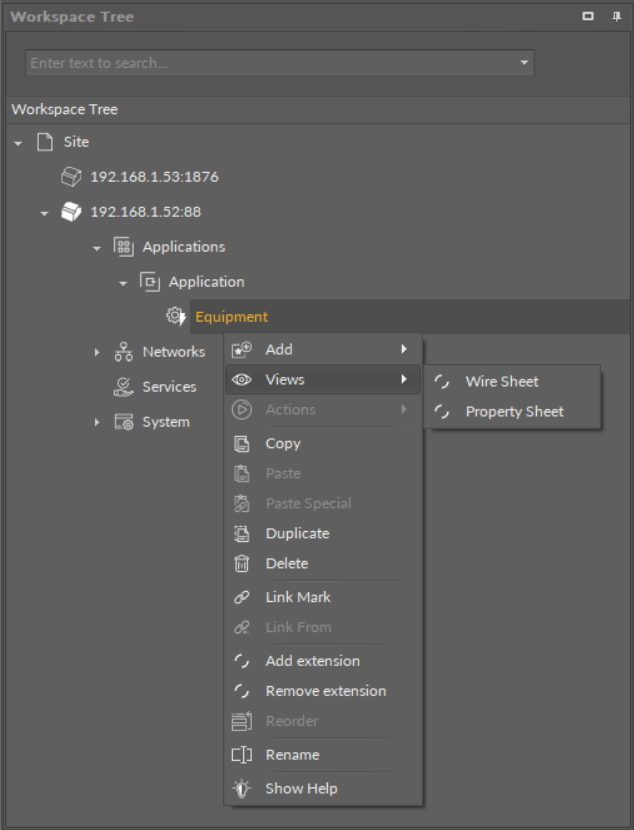The width and height of the screenshot is (634, 830).
Task: Choose Remove extension from context menu
Action: click(325, 691)
